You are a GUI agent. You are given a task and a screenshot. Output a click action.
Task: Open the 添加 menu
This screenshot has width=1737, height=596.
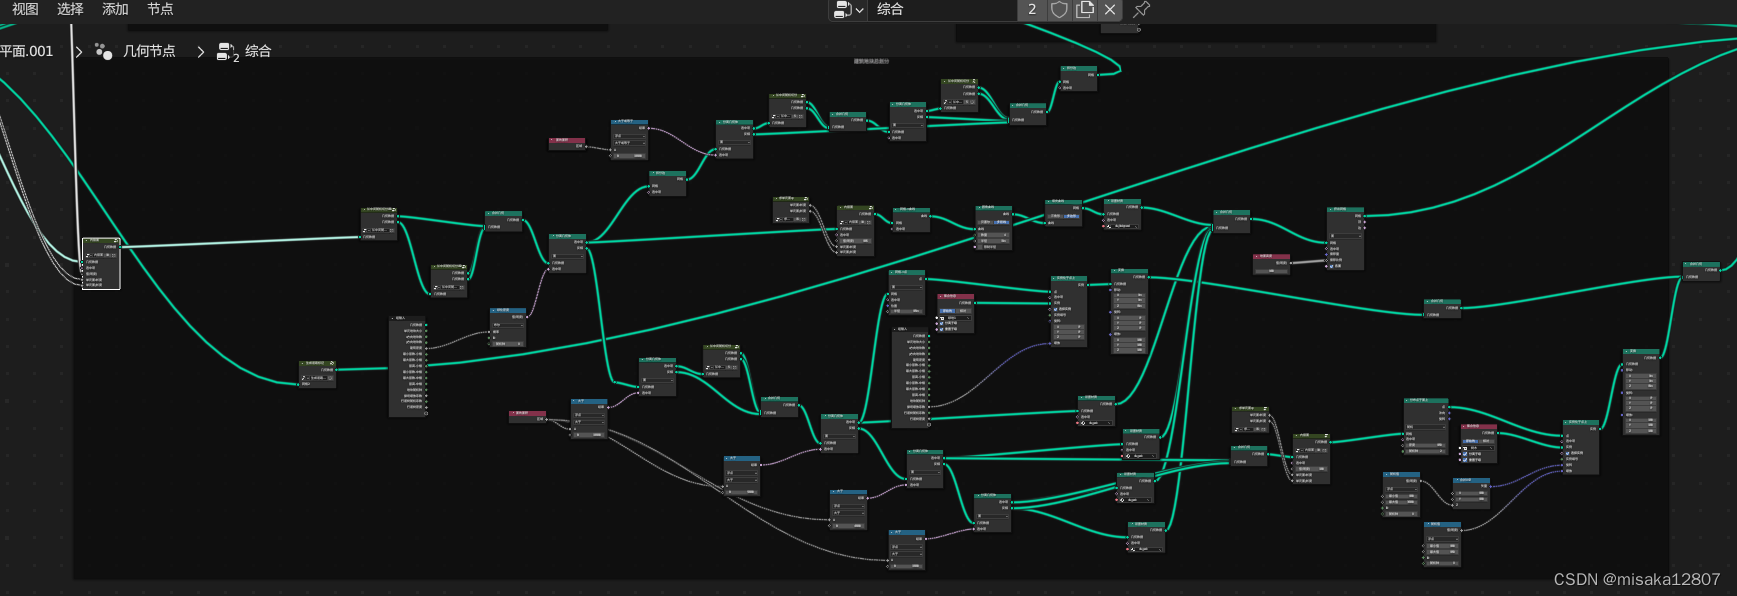(x=115, y=9)
